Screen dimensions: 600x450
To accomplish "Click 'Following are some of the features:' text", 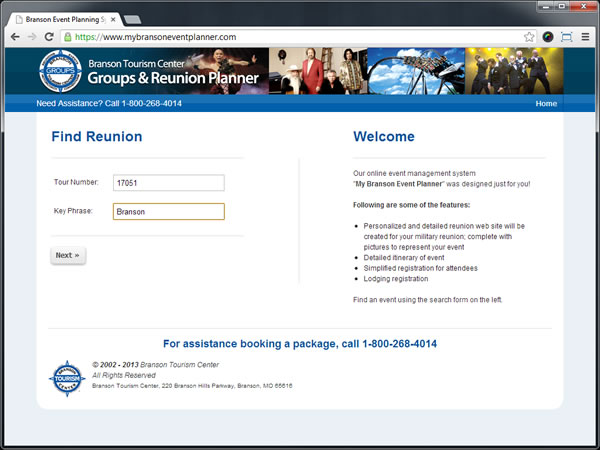I will 411,205.
